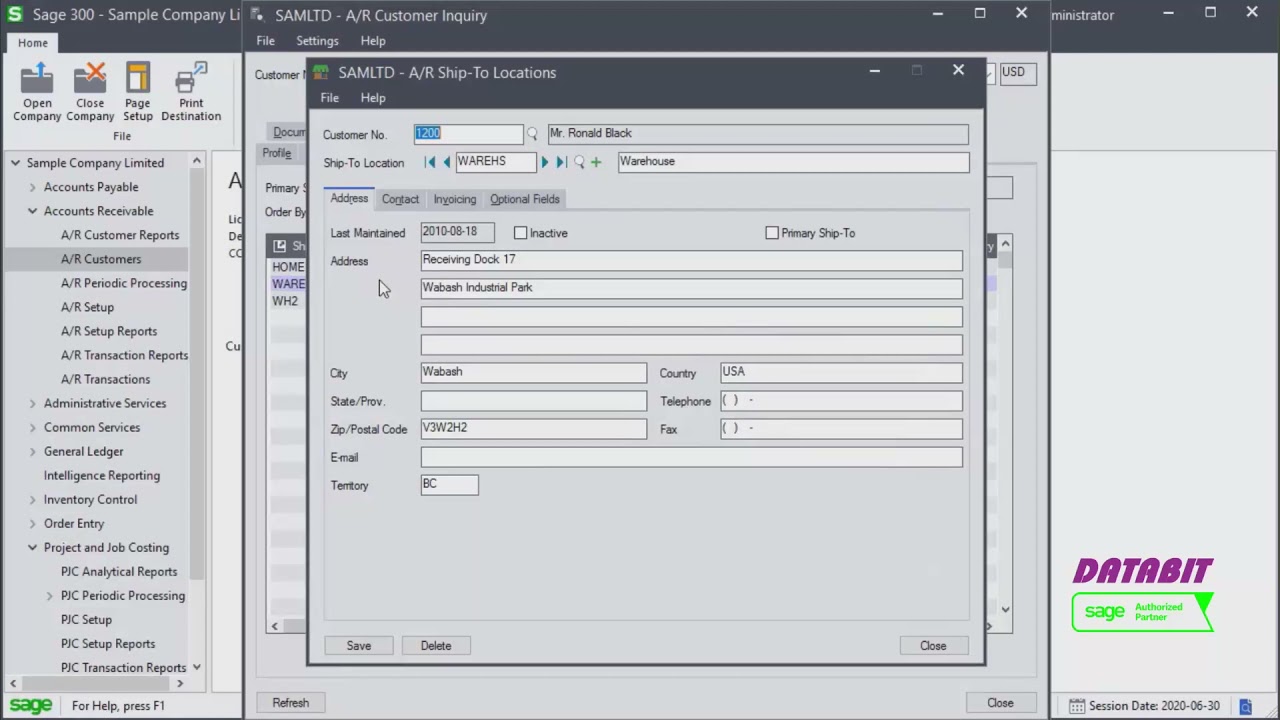The width and height of the screenshot is (1280, 720).
Task: Click the pop-out icon in the Ship-To grid header
Action: (280, 245)
